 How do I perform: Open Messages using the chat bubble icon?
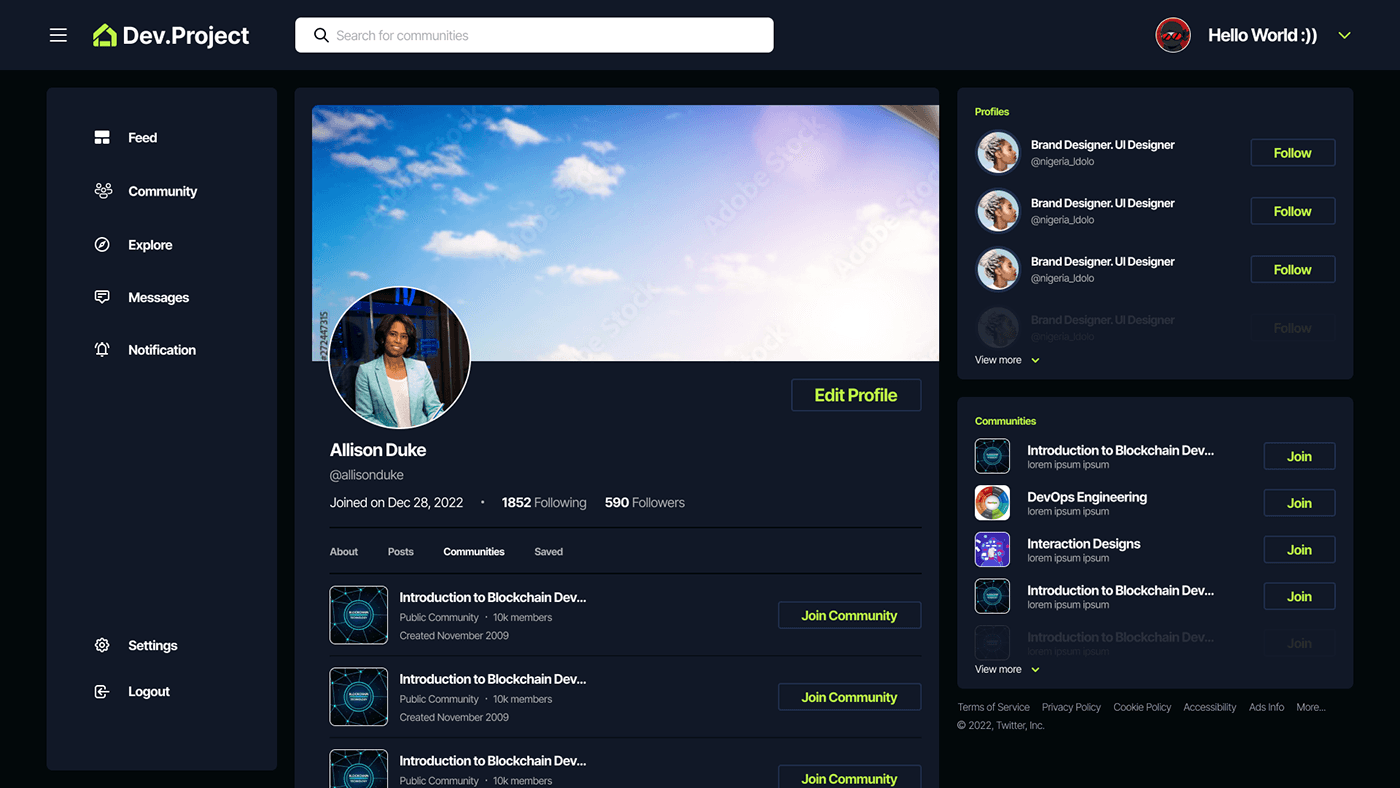pos(102,297)
